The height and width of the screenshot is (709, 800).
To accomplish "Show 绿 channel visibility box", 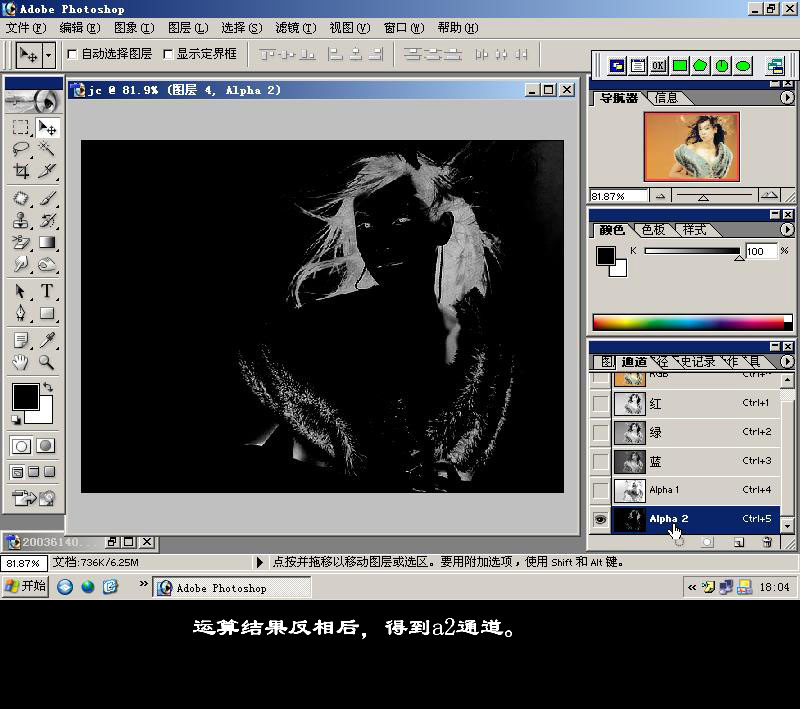I will pos(601,433).
